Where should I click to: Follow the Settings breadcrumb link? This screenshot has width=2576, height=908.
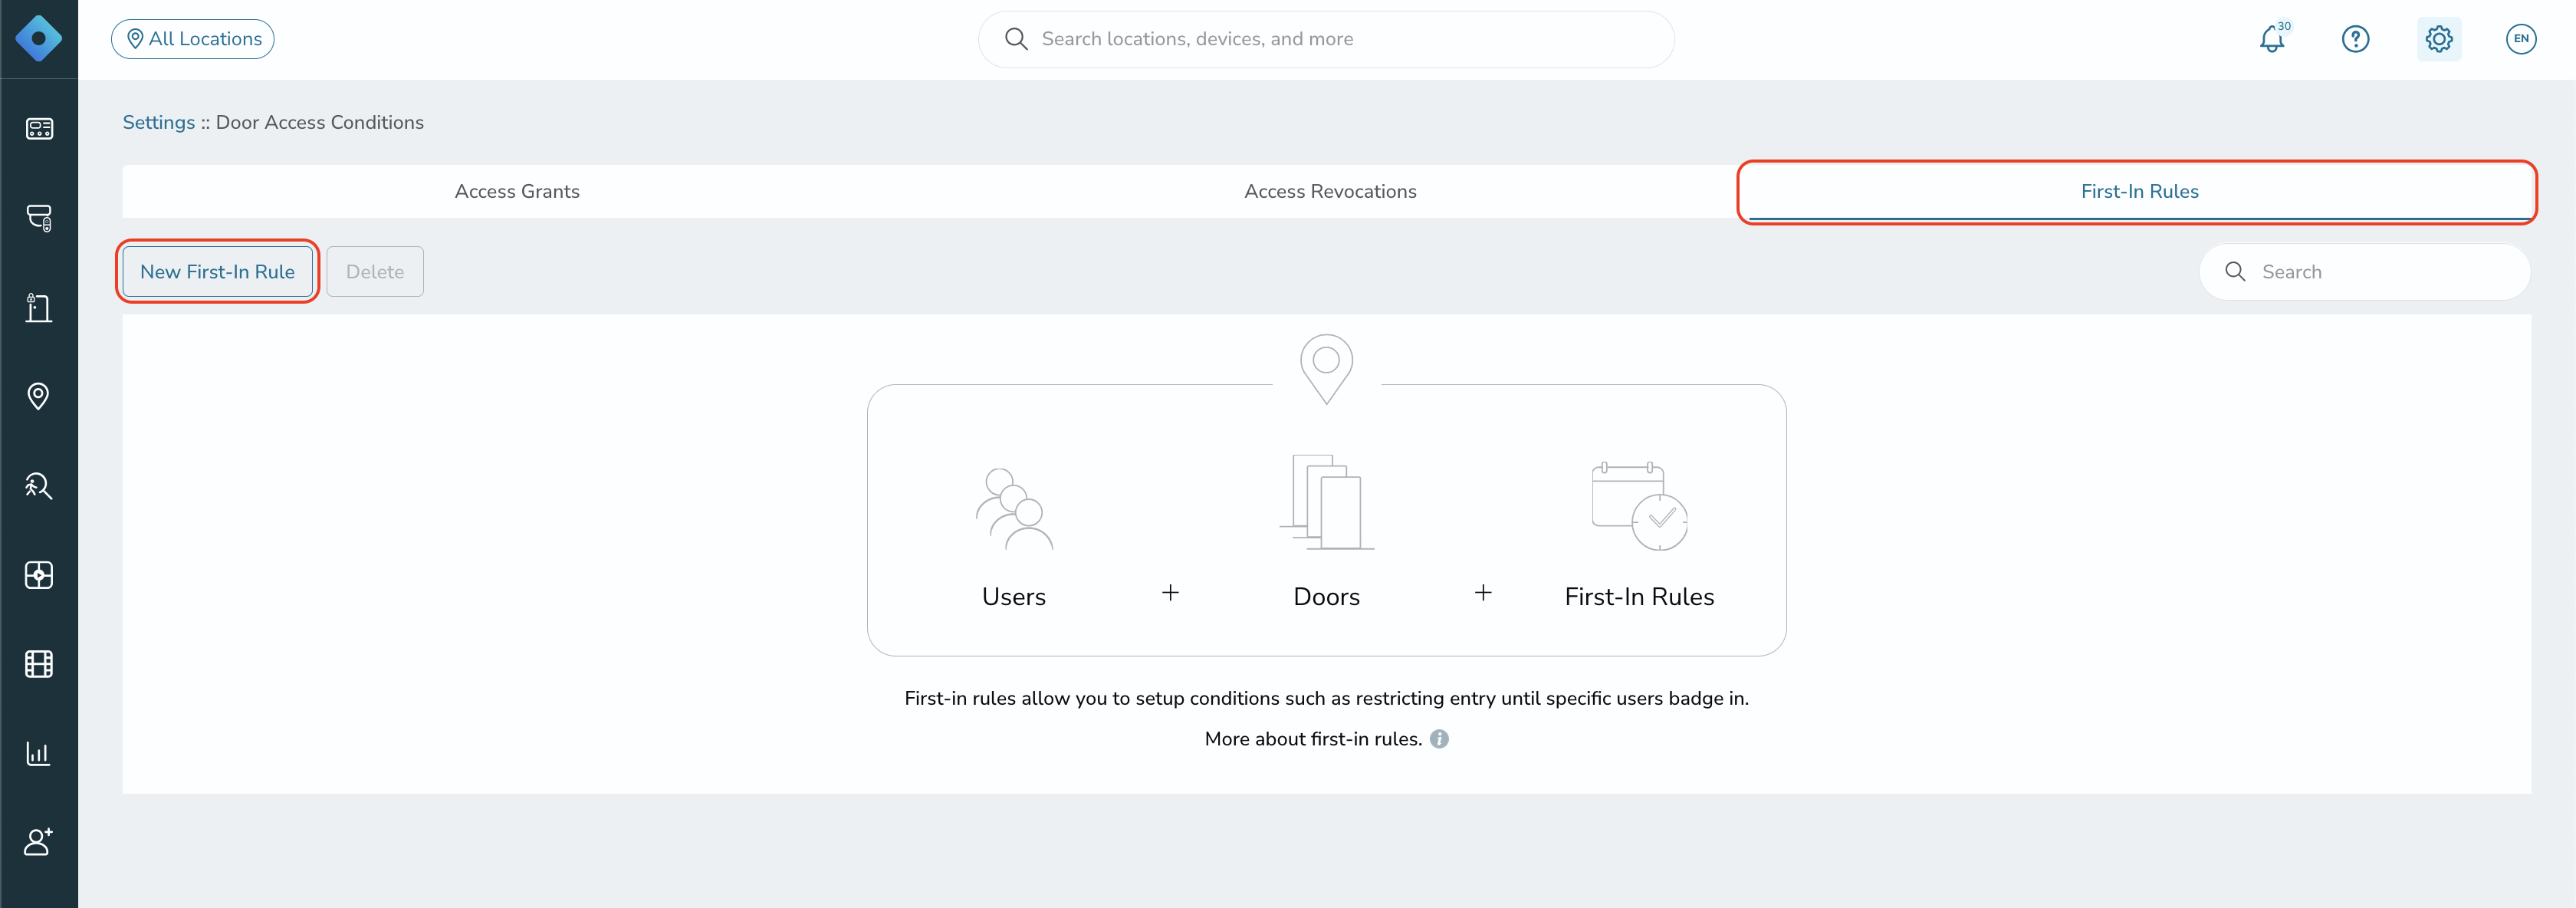coord(159,122)
